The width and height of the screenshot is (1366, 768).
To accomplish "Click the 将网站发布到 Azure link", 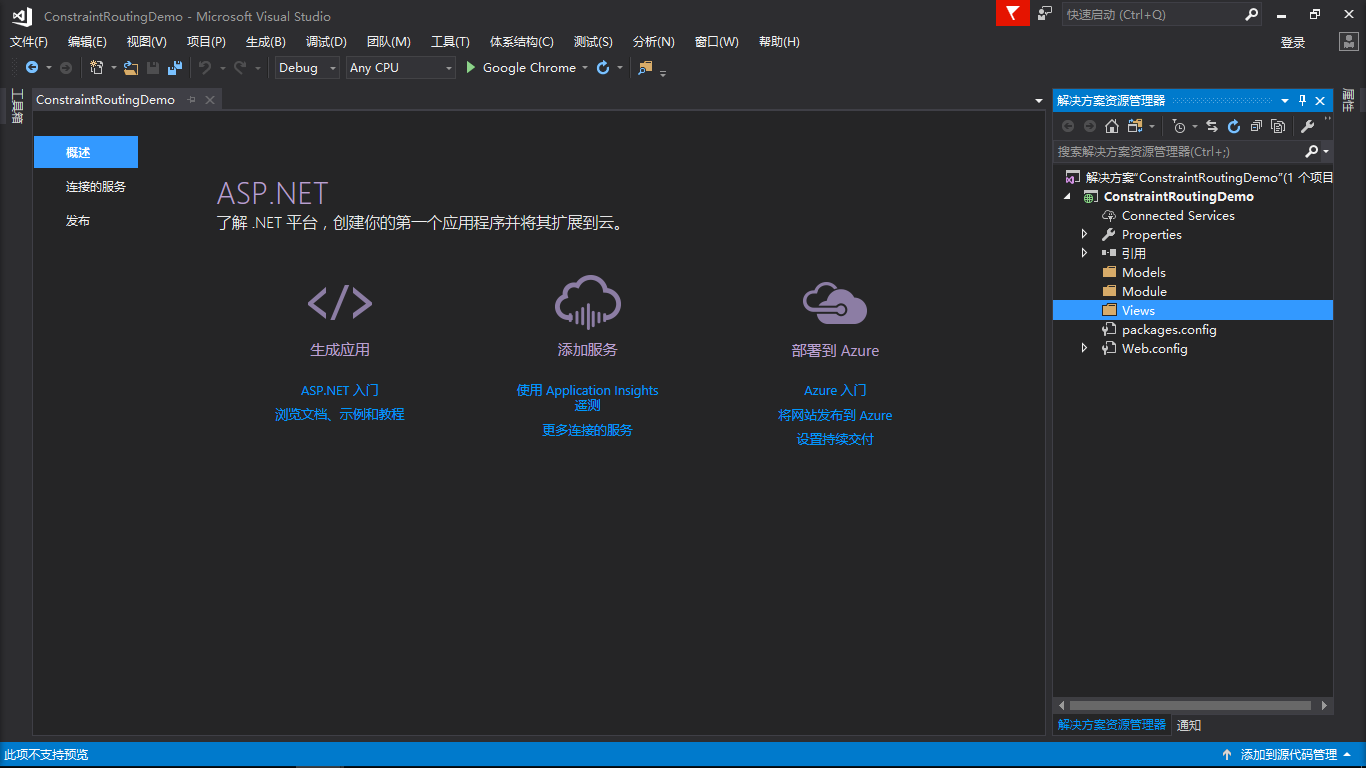I will point(835,415).
